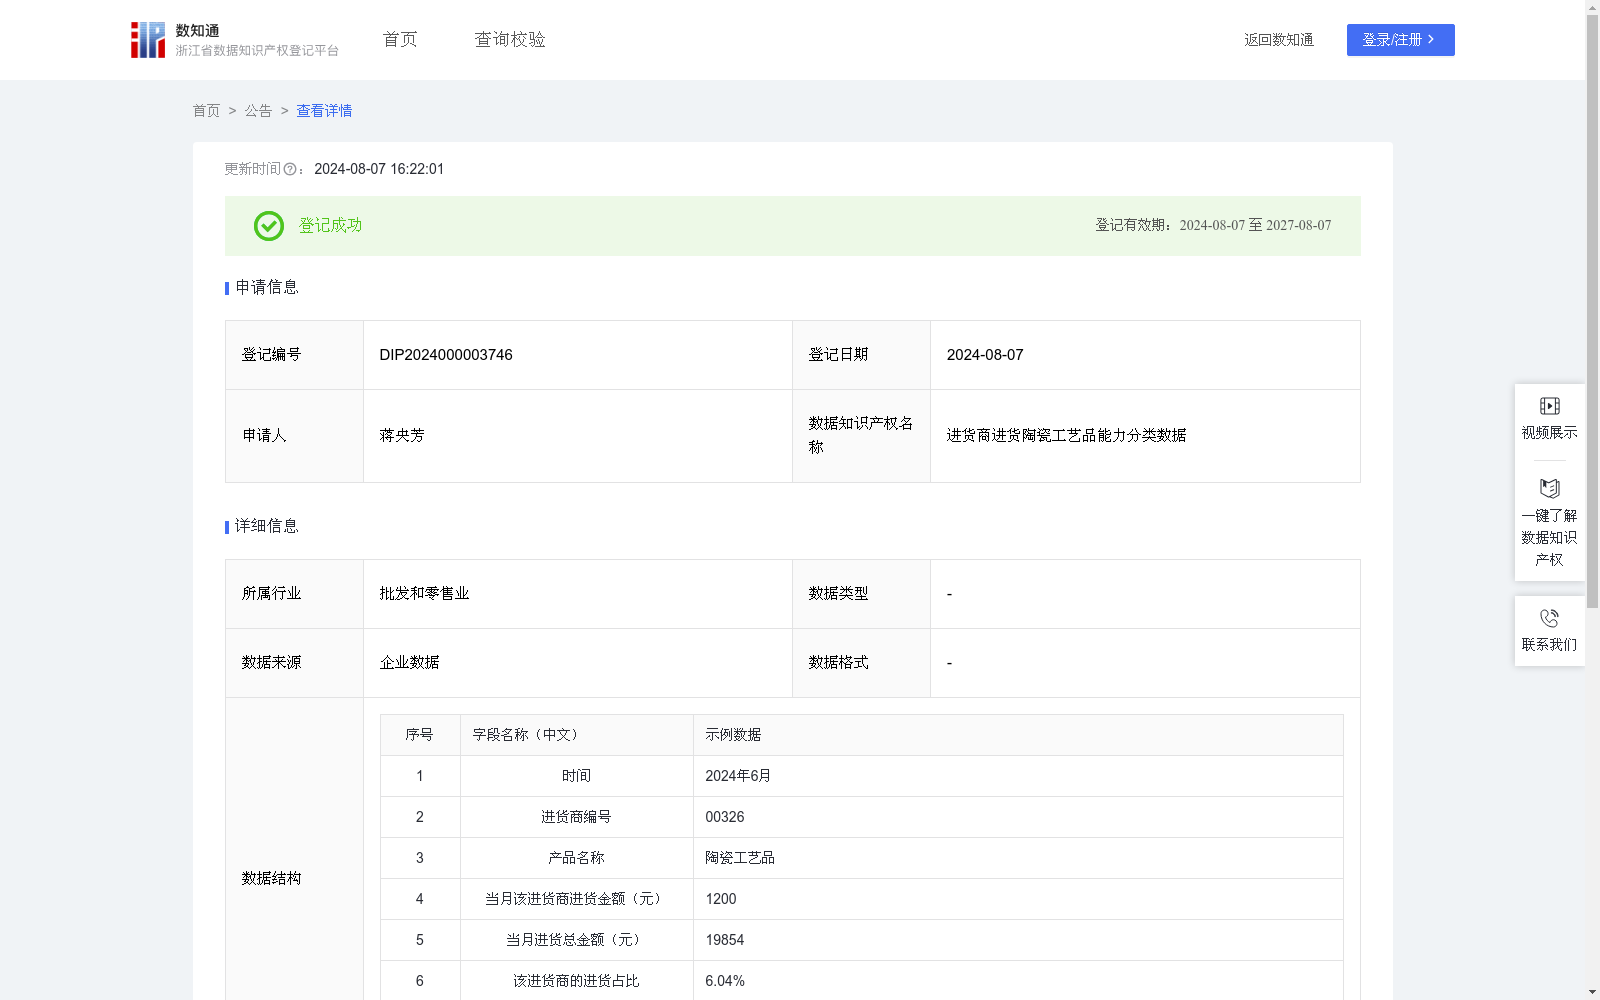Click field 该进货商的进货占比
The width and height of the screenshot is (1600, 1000).
click(576, 981)
